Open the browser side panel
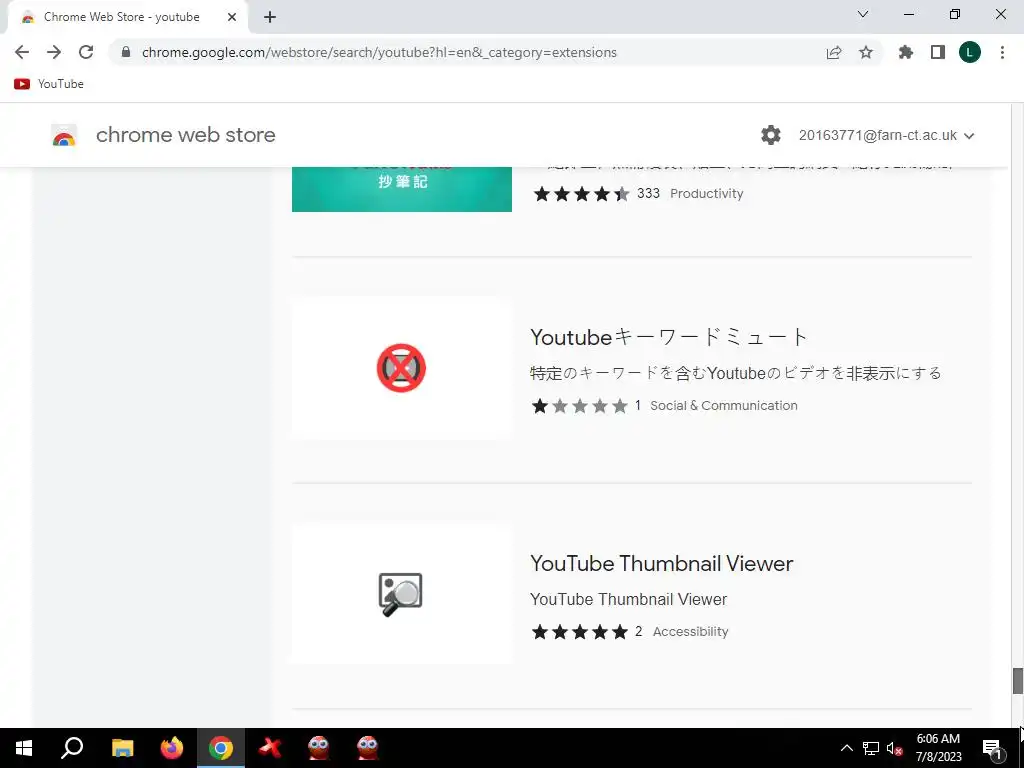Image resolution: width=1024 pixels, height=768 pixels. click(938, 52)
